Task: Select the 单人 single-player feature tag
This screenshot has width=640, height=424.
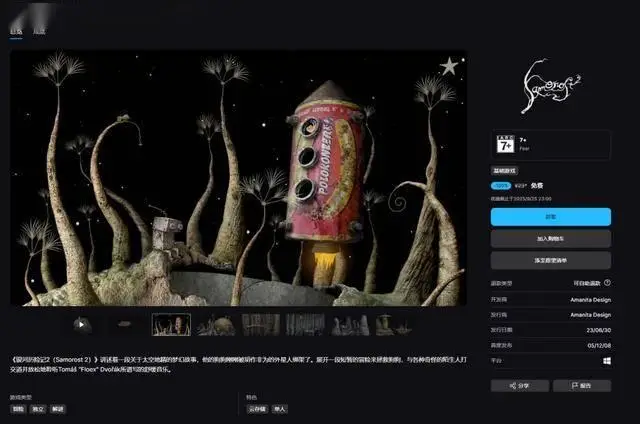Action: click(280, 409)
